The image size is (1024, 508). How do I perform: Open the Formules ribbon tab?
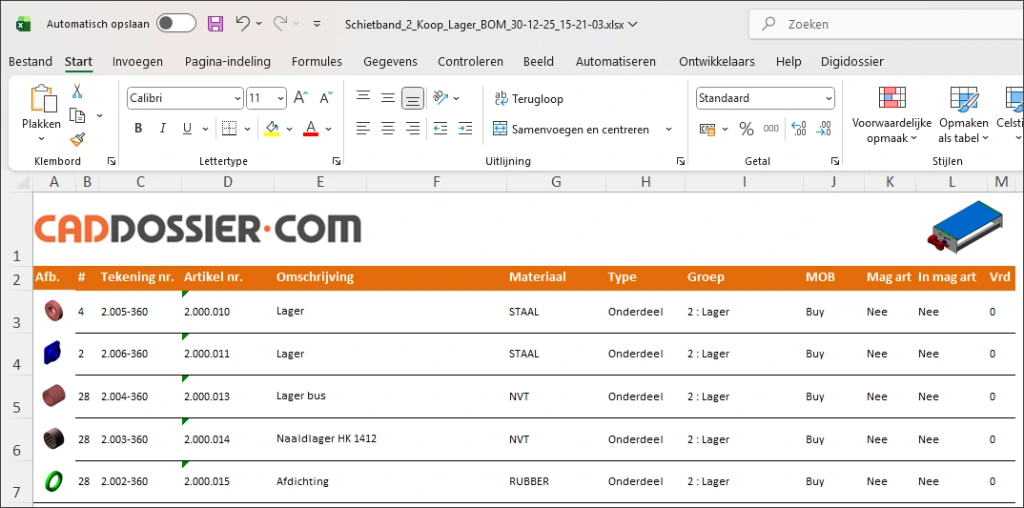pos(316,61)
